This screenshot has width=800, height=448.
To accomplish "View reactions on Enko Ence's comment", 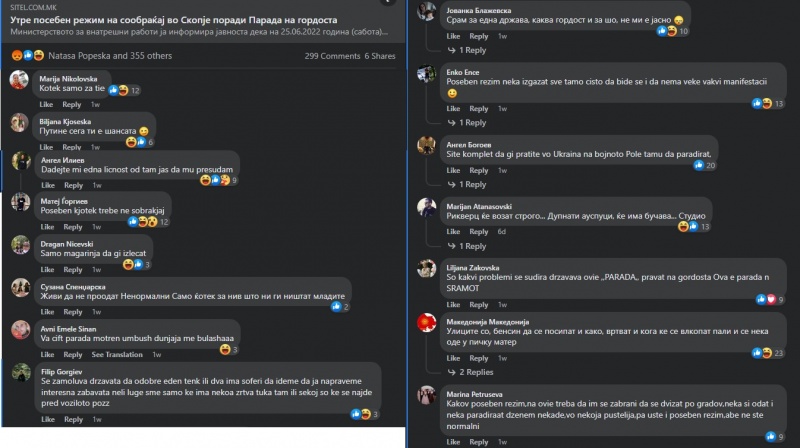I will [x=767, y=104].
